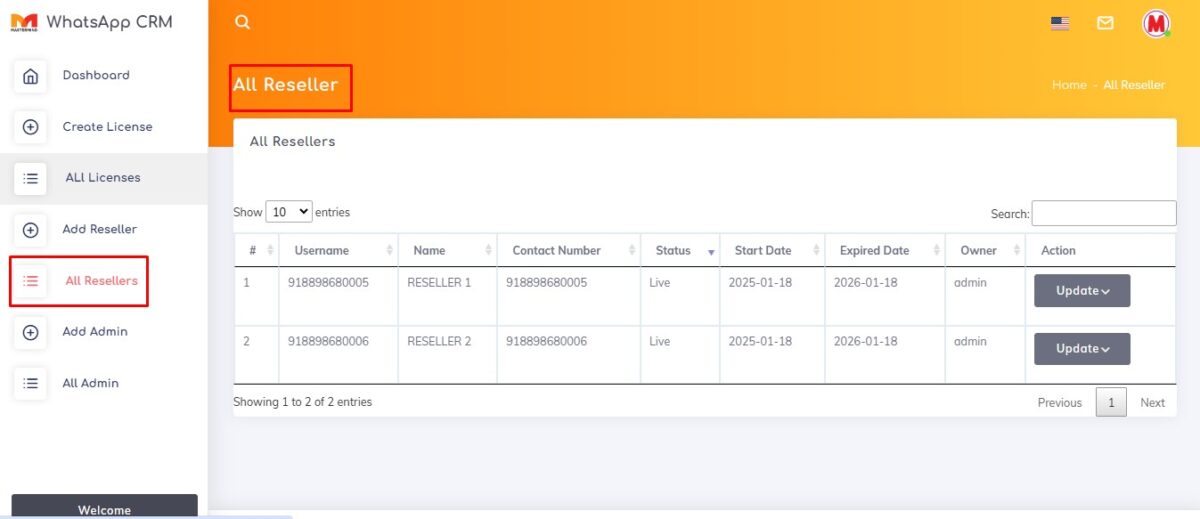Open the entries per page dropdown

(x=289, y=212)
